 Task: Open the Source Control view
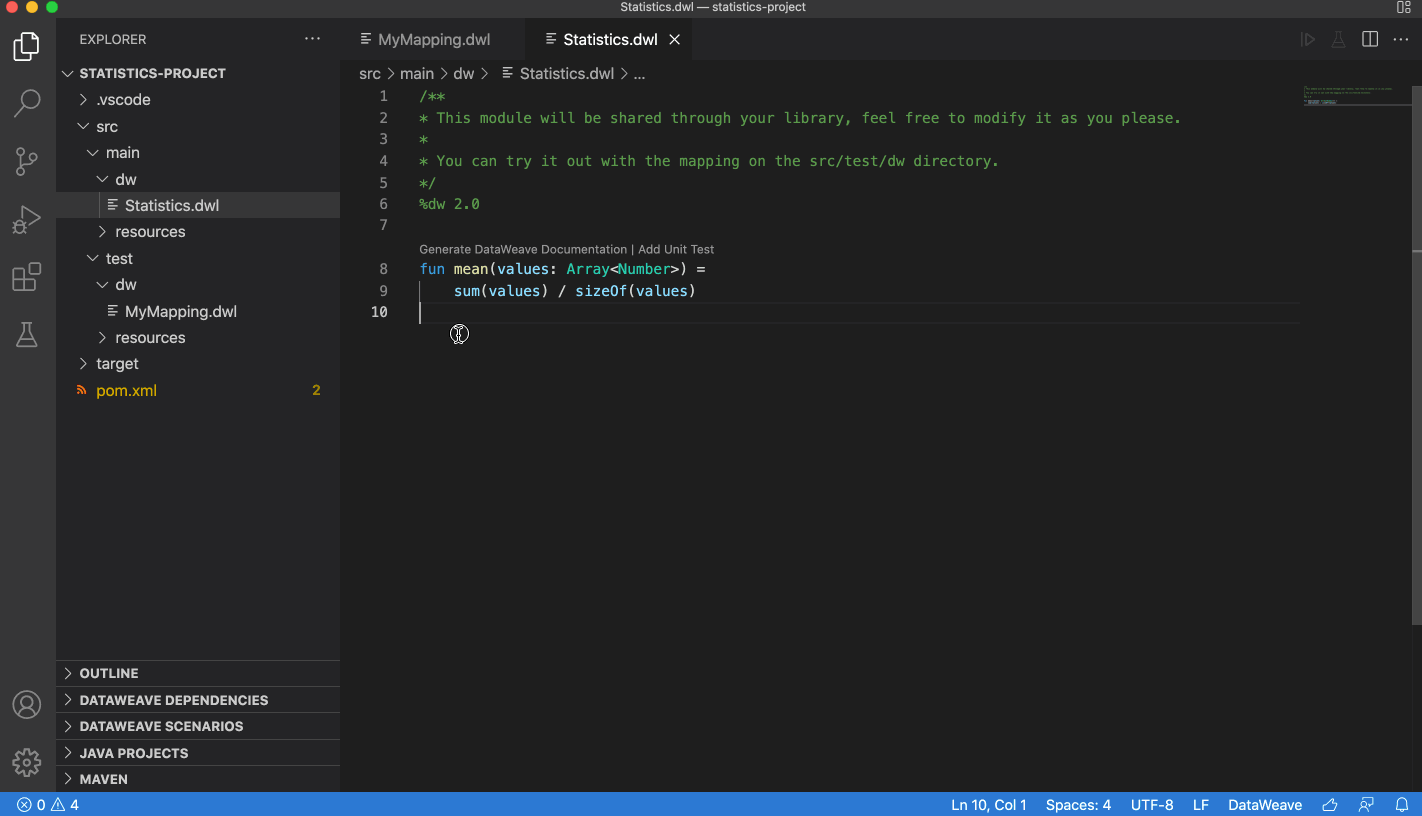(x=27, y=161)
